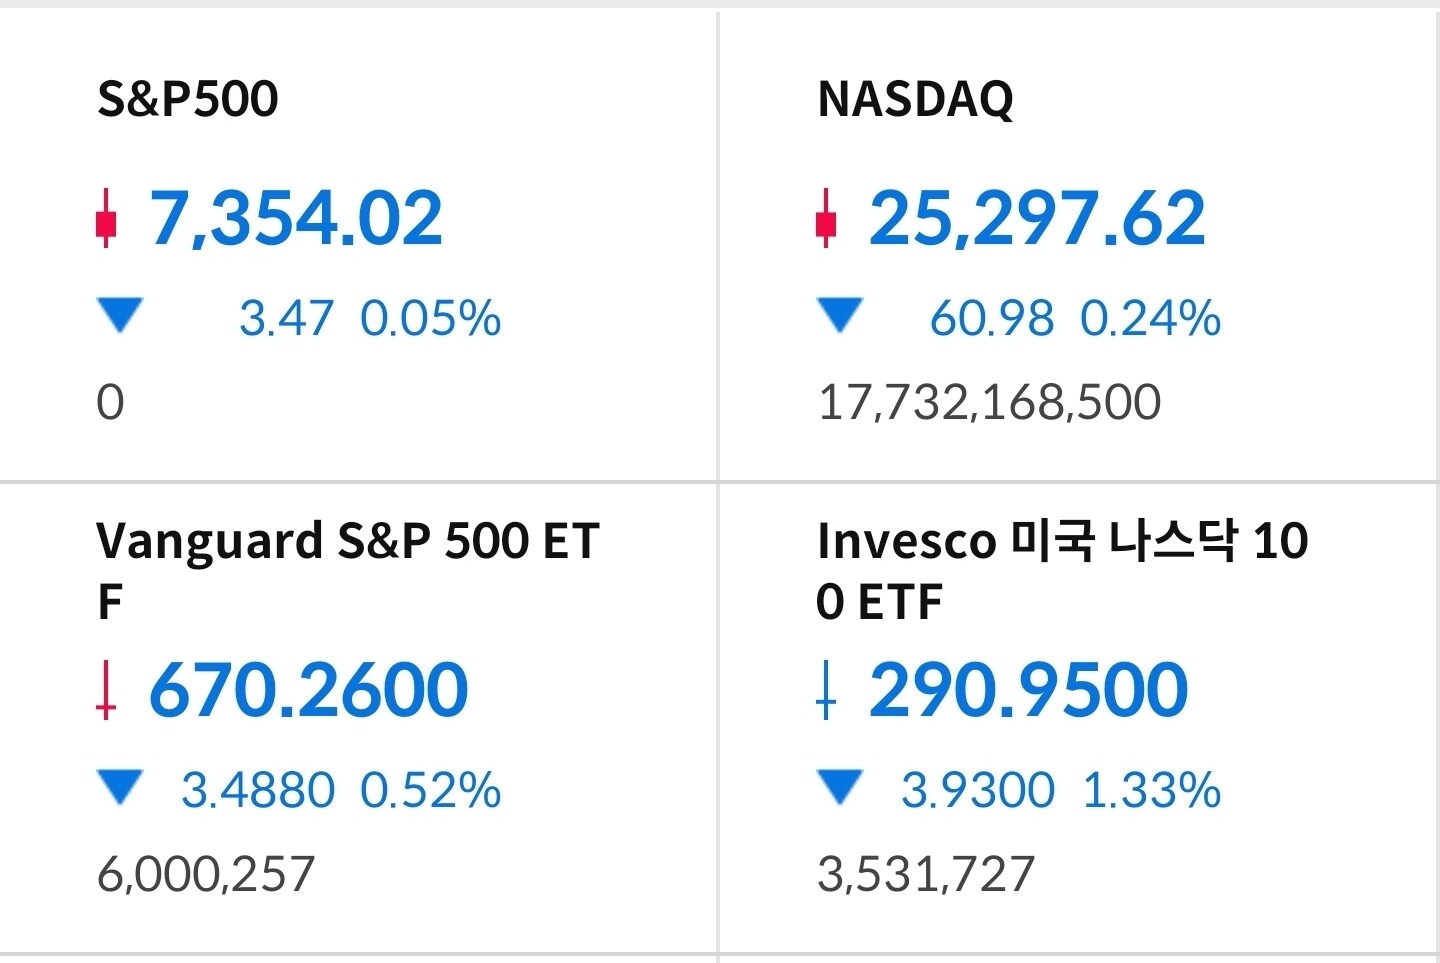This screenshot has width=1440, height=963.
Task: Open the NASDAQ index title
Action: (915, 99)
